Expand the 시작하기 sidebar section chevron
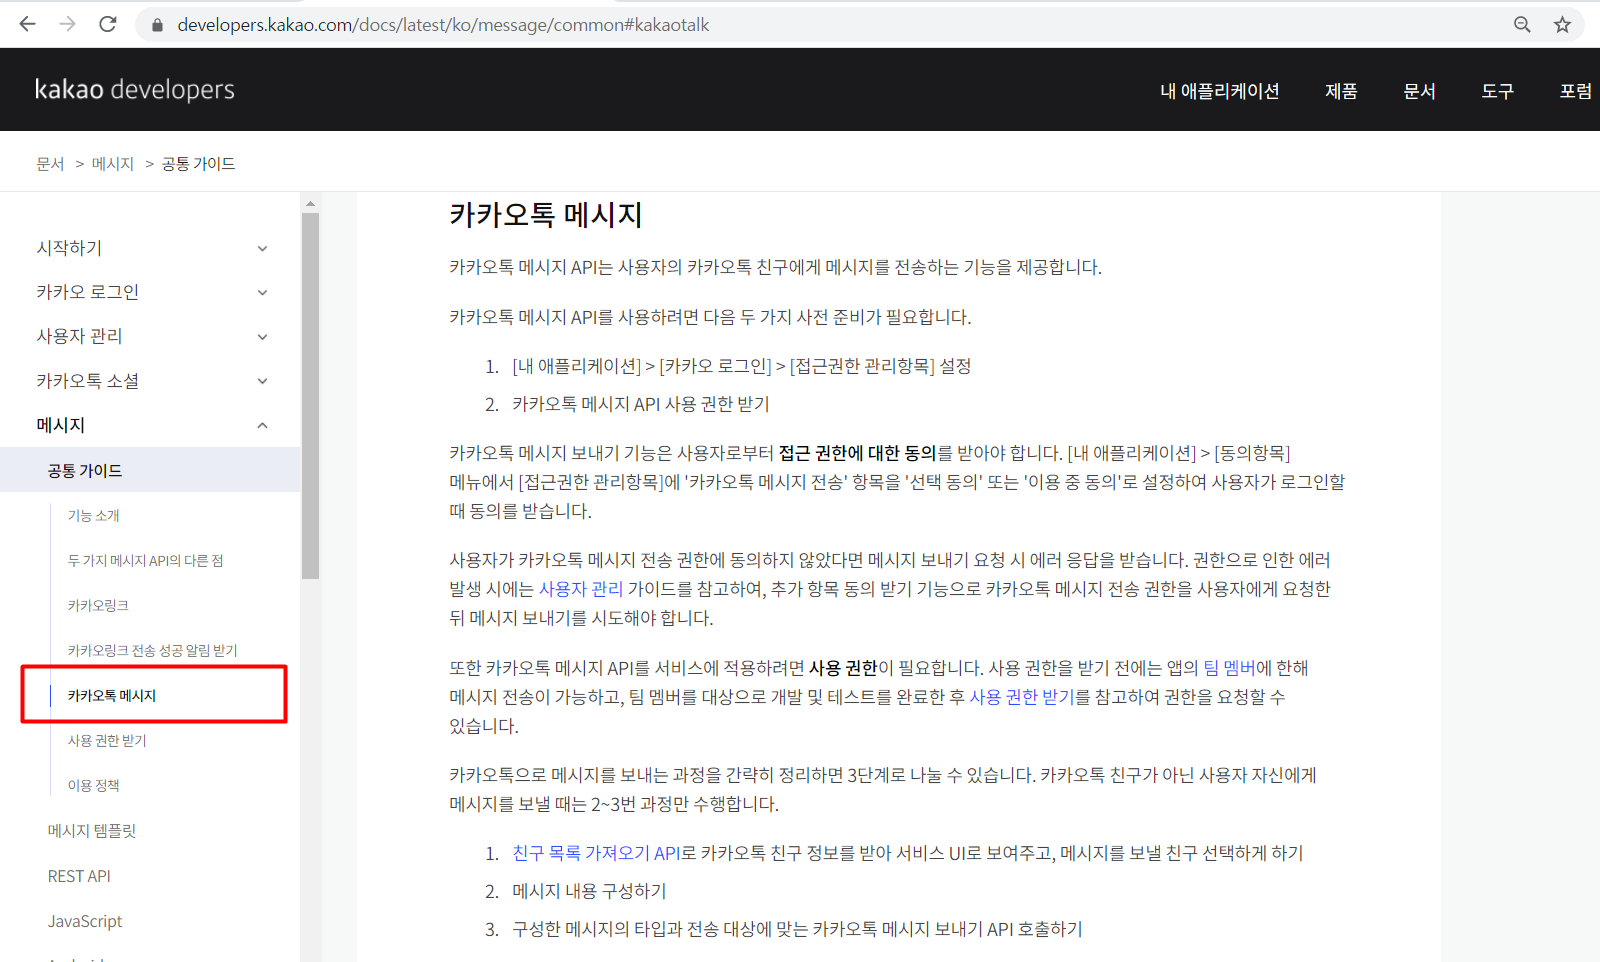Viewport: 1600px width, 962px height. point(262,248)
